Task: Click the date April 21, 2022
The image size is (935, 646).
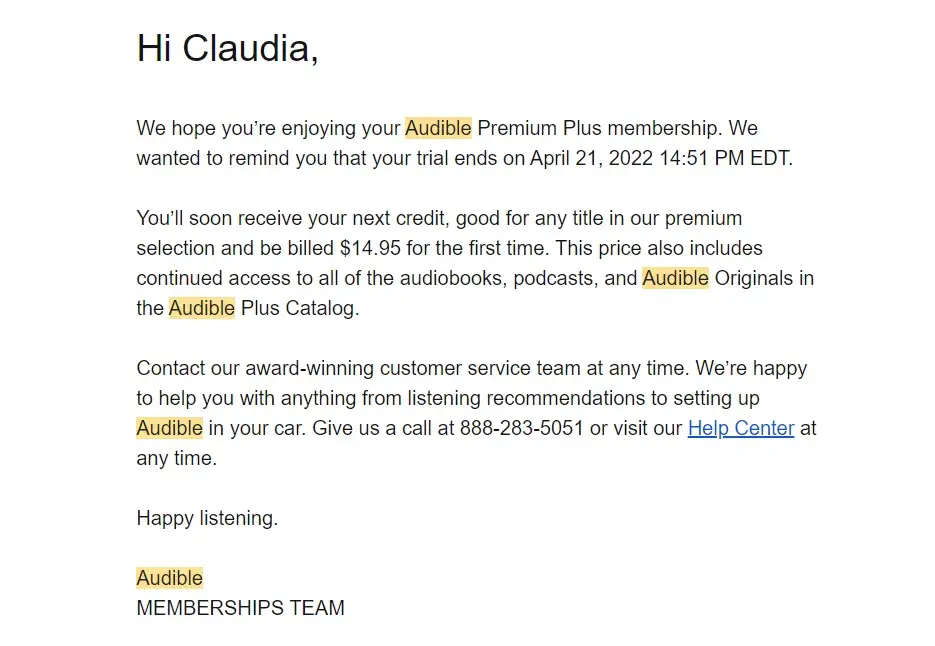Action: coord(592,159)
